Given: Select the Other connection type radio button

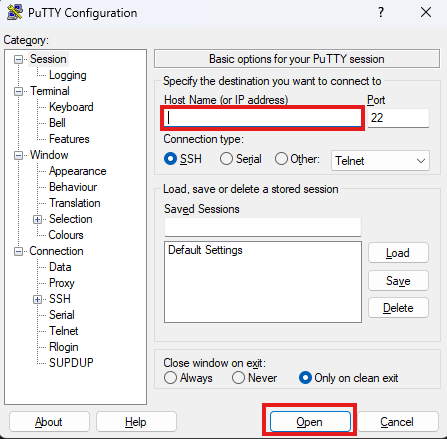Looking at the screenshot, I should (x=281, y=159).
